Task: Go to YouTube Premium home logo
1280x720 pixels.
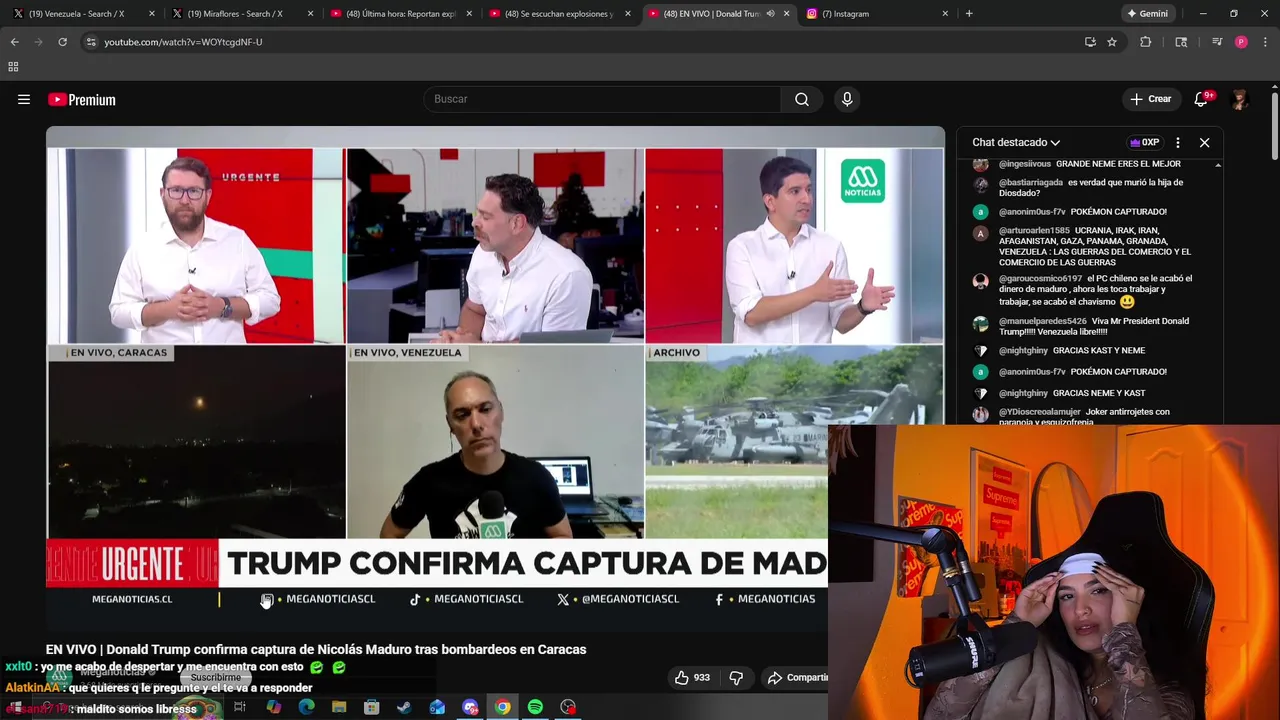Action: click(x=82, y=99)
